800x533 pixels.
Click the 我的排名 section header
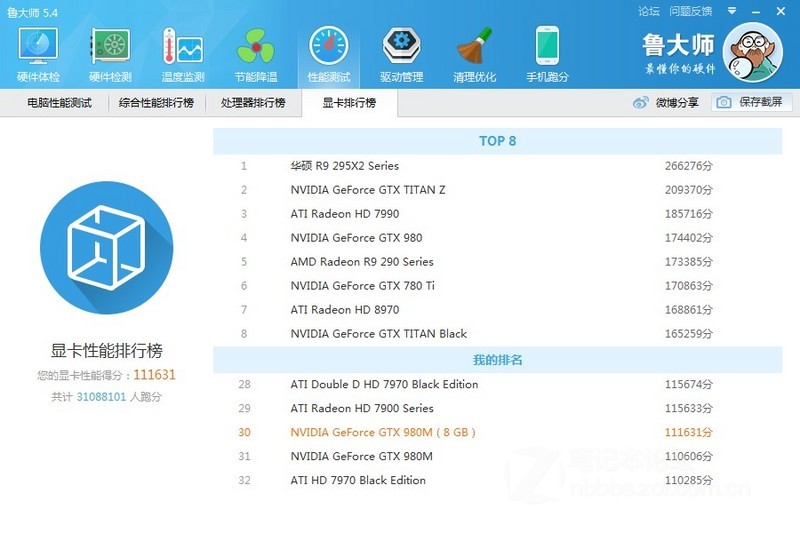pyautogui.click(x=497, y=360)
